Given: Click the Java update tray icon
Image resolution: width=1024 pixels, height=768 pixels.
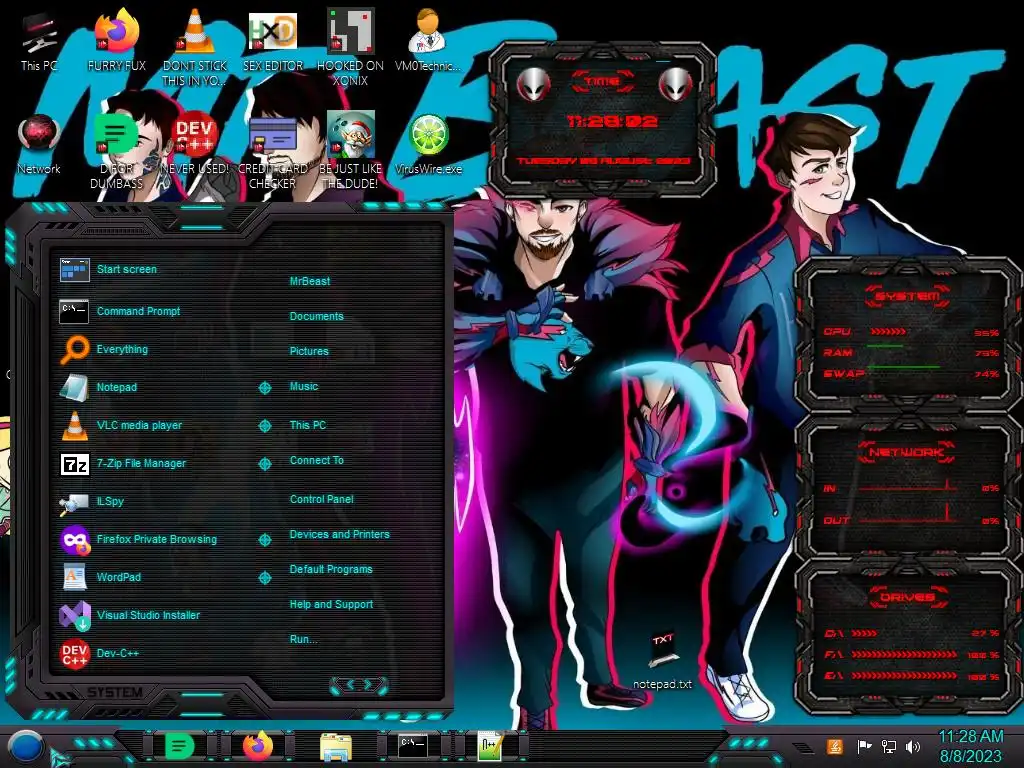Looking at the screenshot, I should (x=834, y=746).
